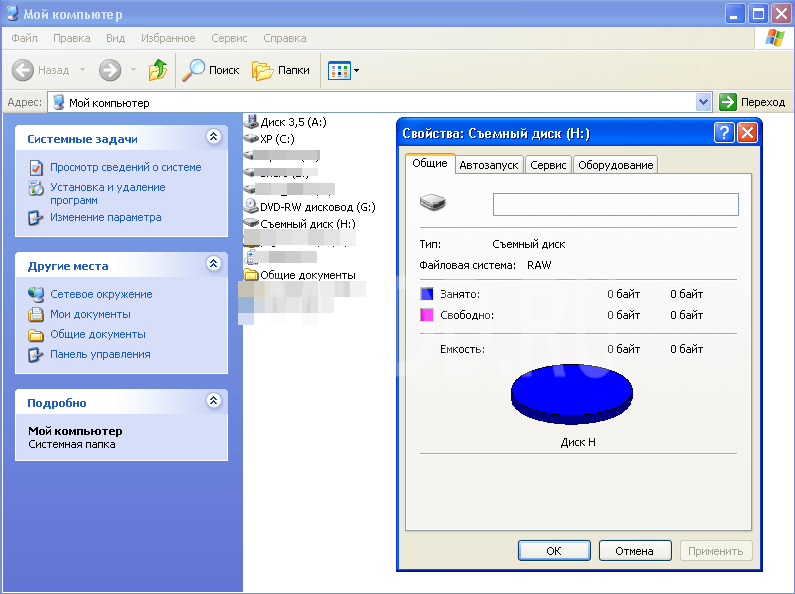Screen dimensions: 795x594
Task: Click the Отмена button
Action: [x=635, y=551]
